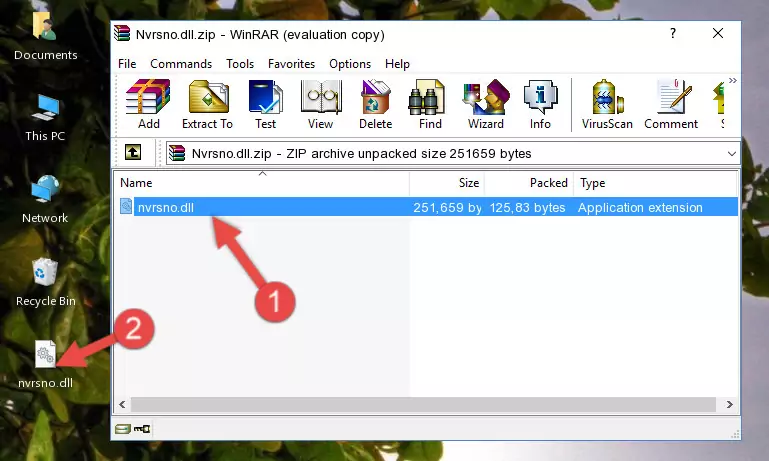Open the Help menu
This screenshot has height=461, width=769.
click(397, 64)
